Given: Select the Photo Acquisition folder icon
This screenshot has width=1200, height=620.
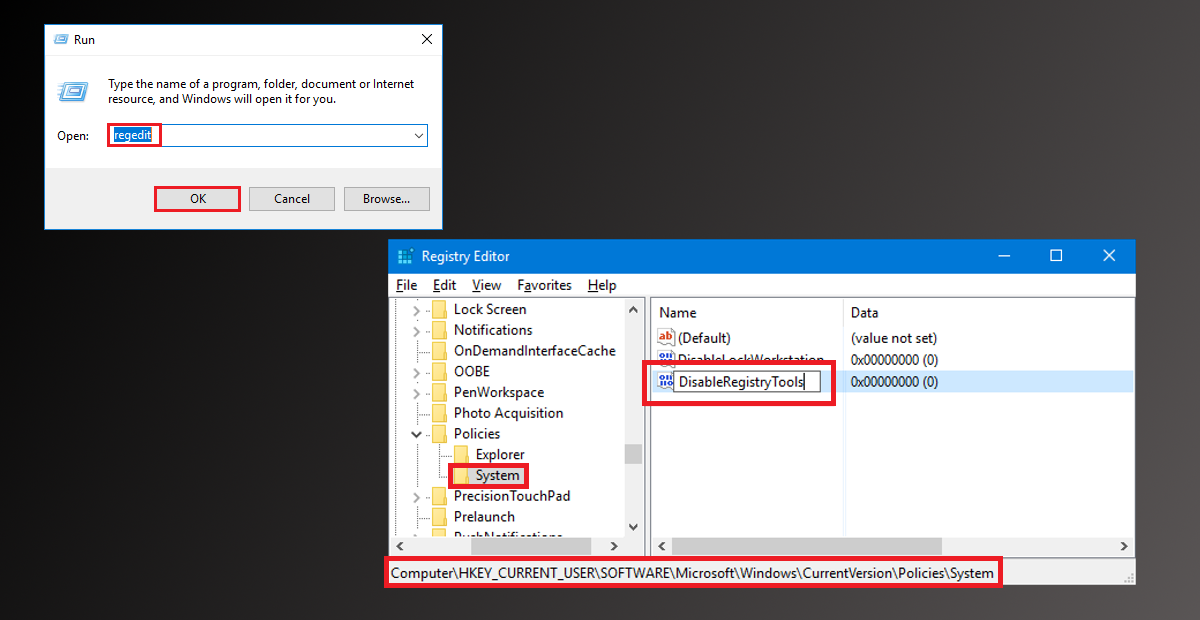Looking at the screenshot, I should [439, 413].
